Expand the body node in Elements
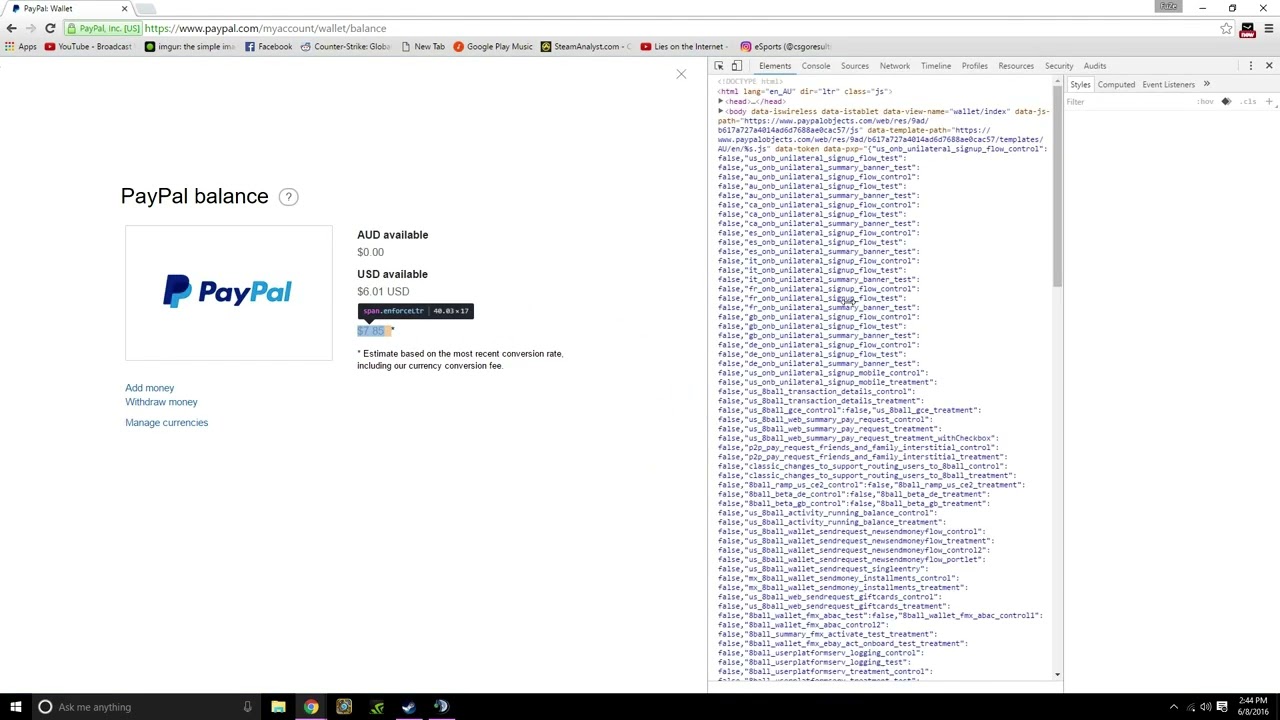 [720, 111]
